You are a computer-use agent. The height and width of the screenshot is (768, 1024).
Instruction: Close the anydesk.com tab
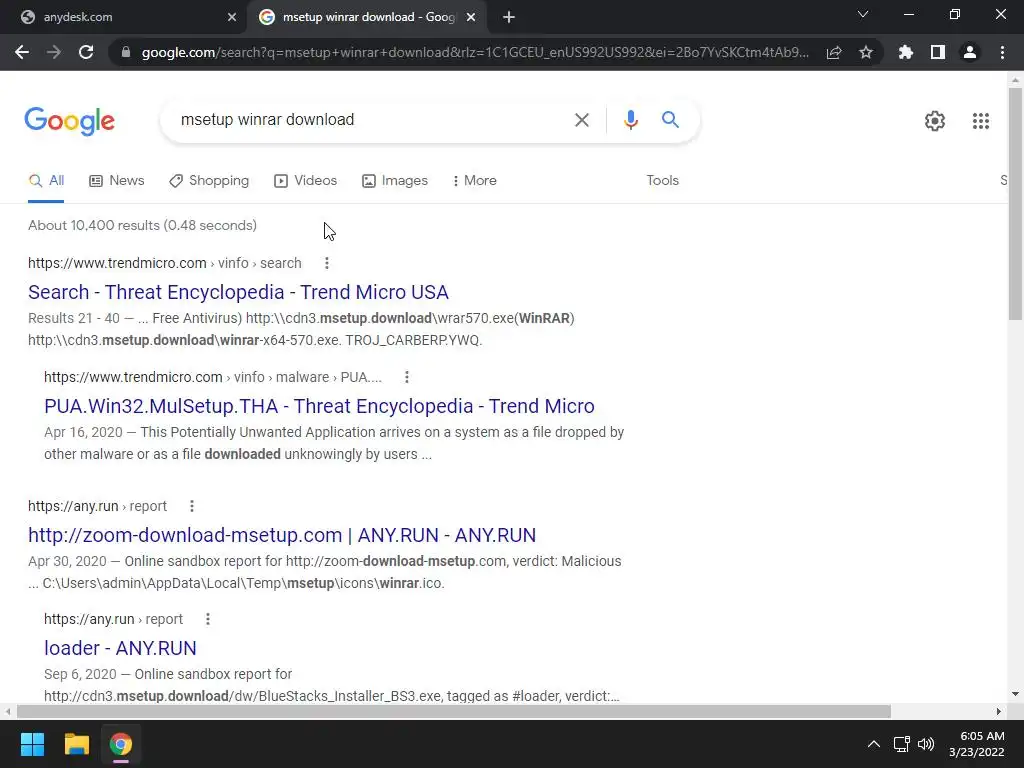232,17
